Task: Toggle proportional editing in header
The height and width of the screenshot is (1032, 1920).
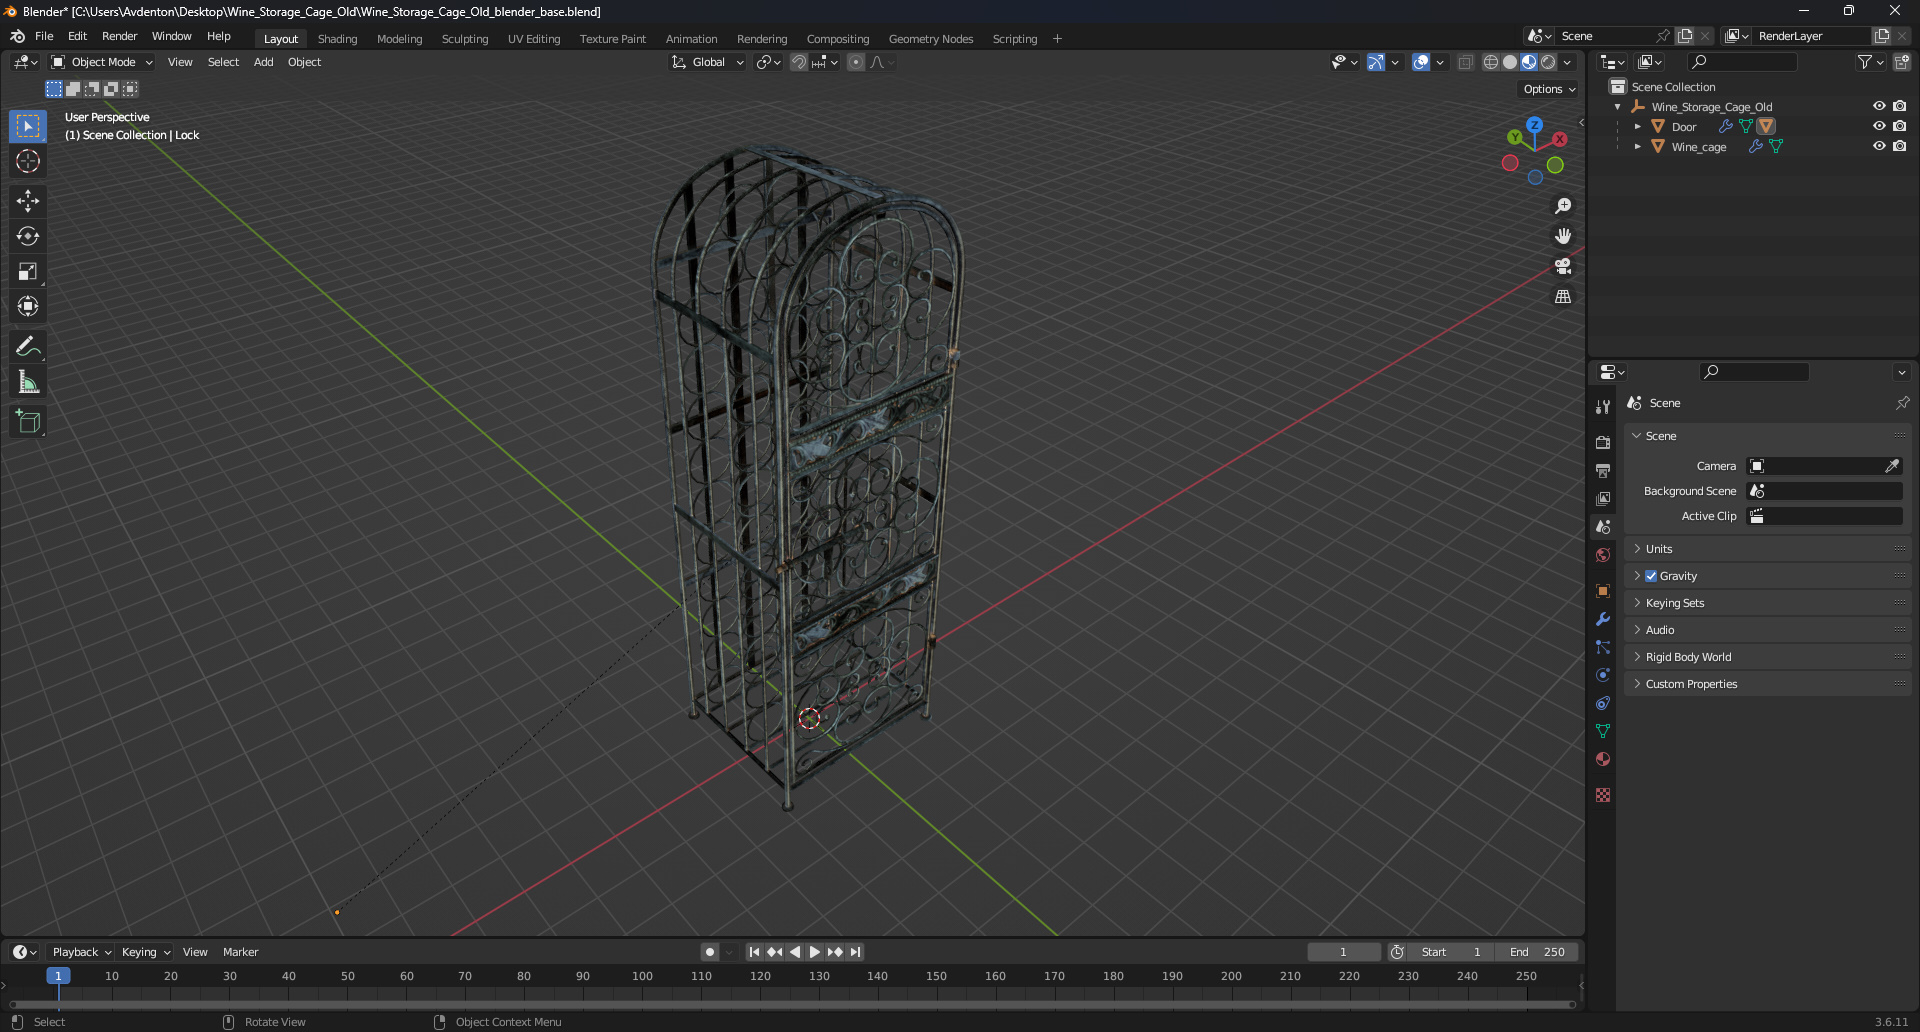Action: [856, 62]
